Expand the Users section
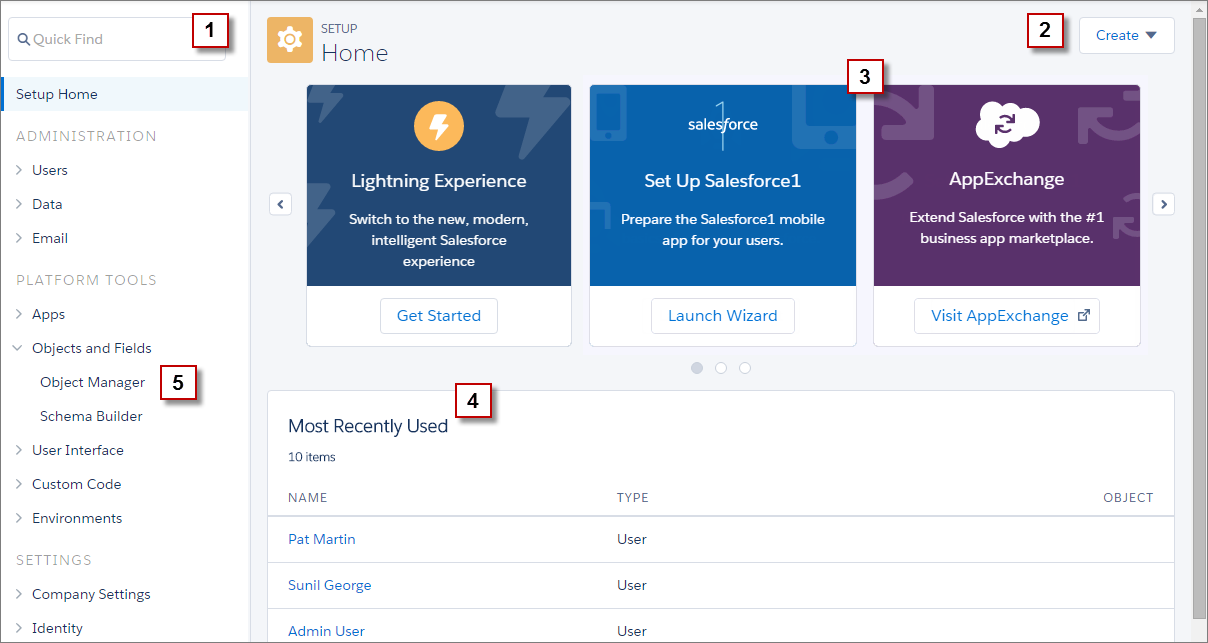1208x643 pixels. click(19, 170)
